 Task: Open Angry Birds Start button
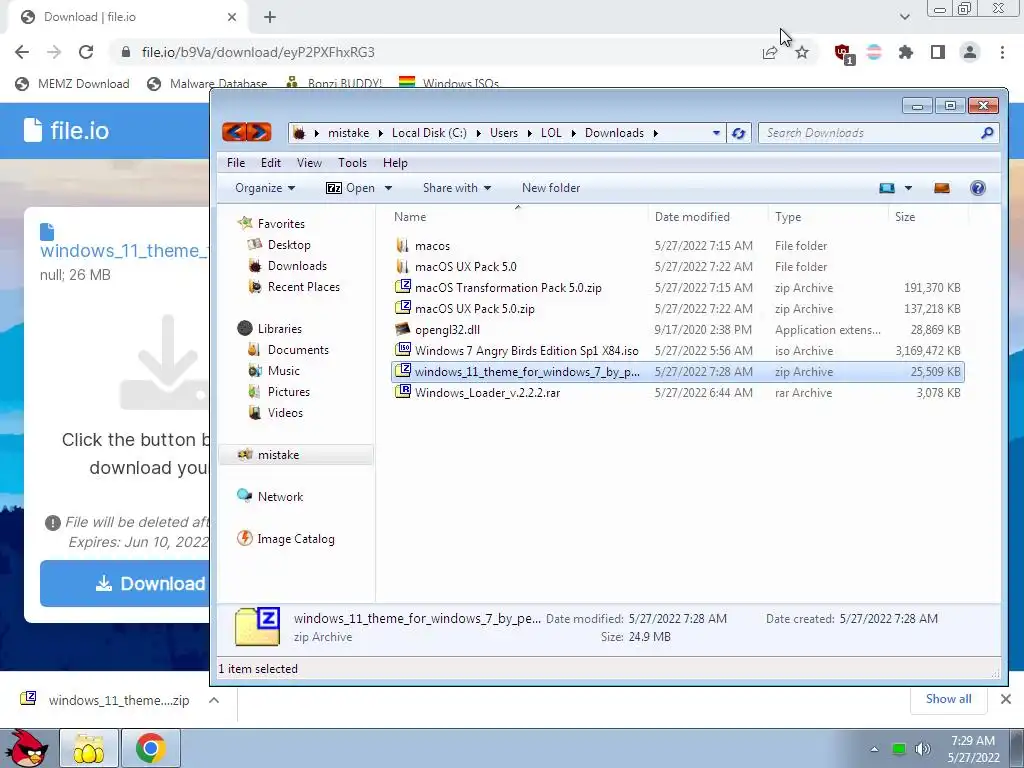[26, 748]
